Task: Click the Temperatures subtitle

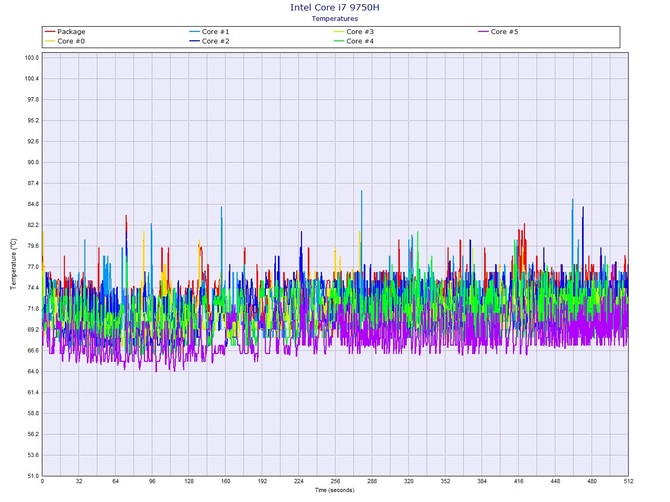Action: 335,18
